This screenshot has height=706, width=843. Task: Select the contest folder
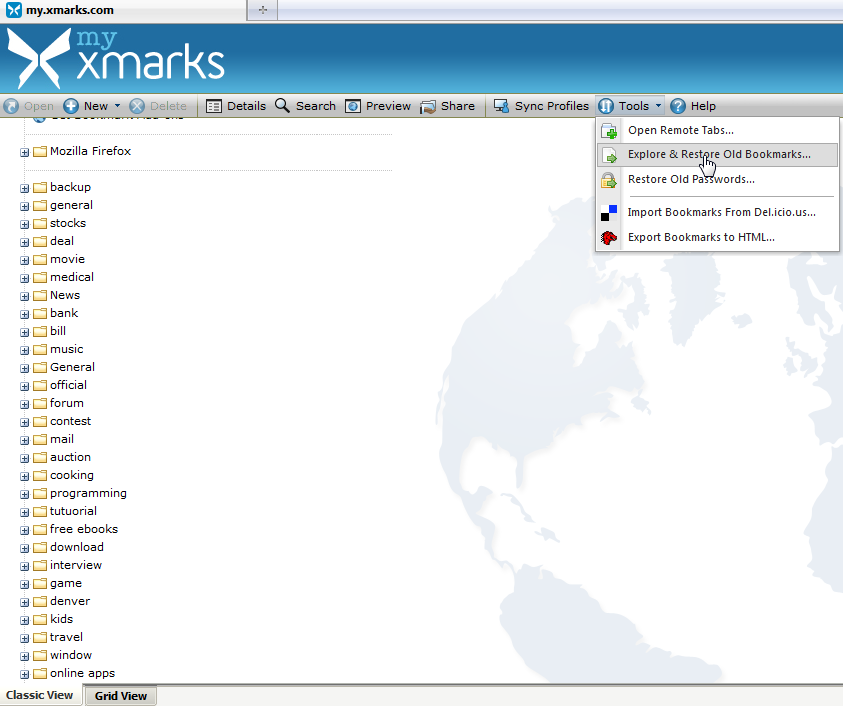pos(70,421)
